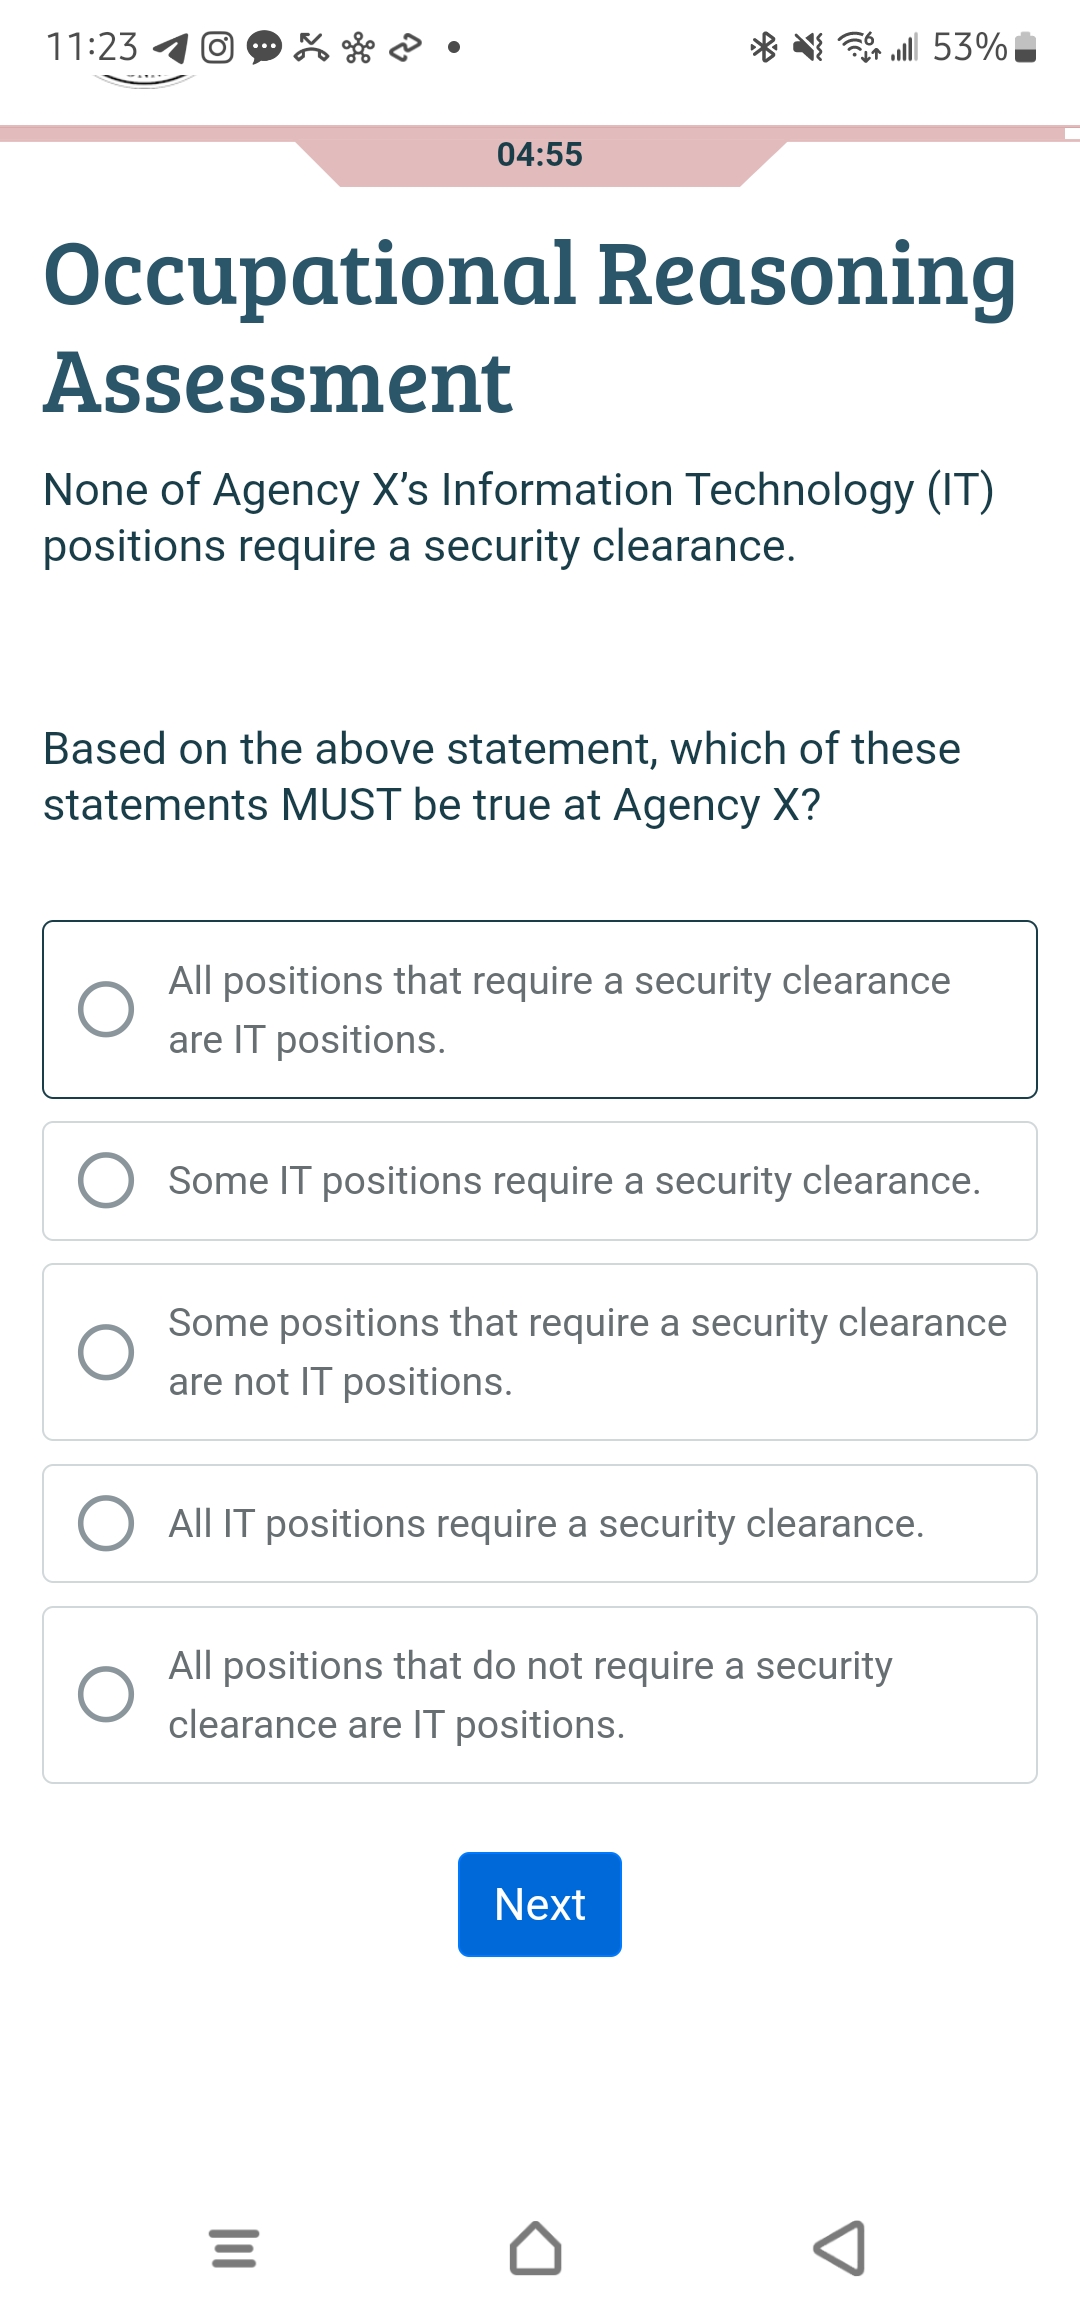Tap the Home navigation button
This screenshot has height=2316, width=1080.
(537, 2248)
